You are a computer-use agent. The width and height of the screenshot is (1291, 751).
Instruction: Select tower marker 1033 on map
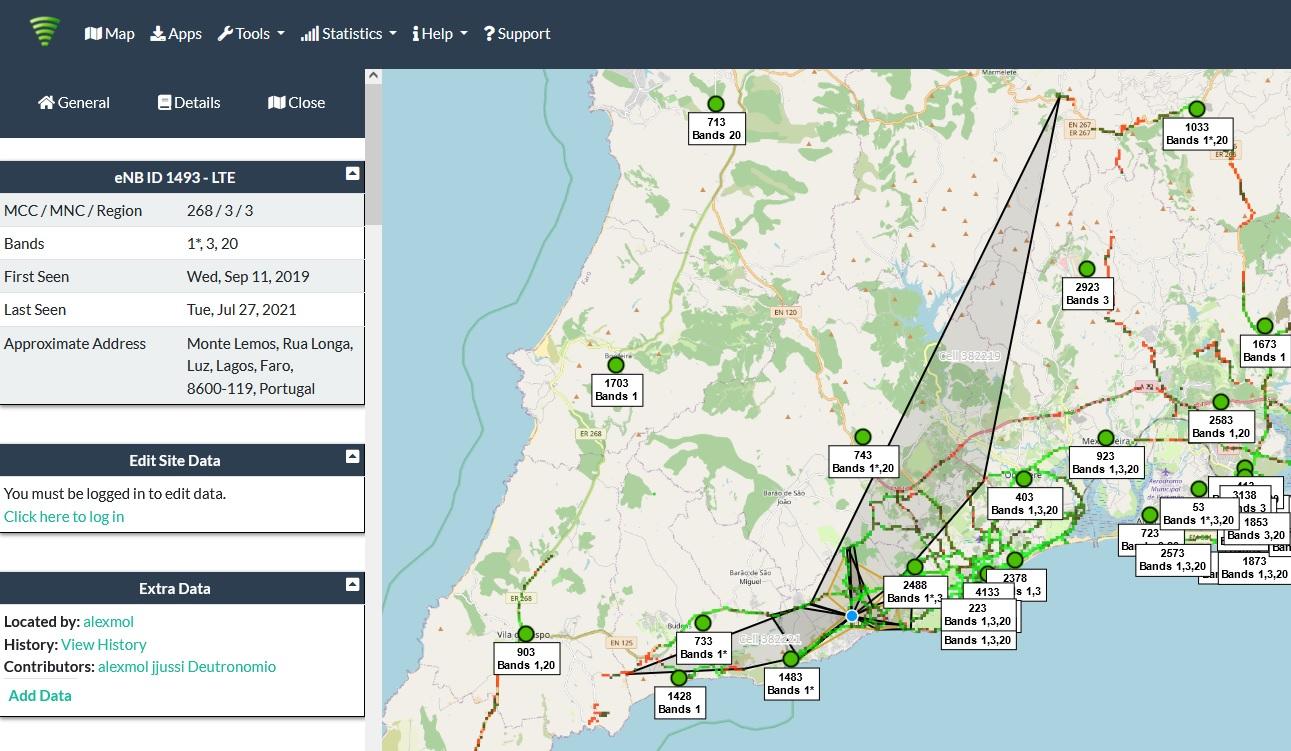[1197, 109]
